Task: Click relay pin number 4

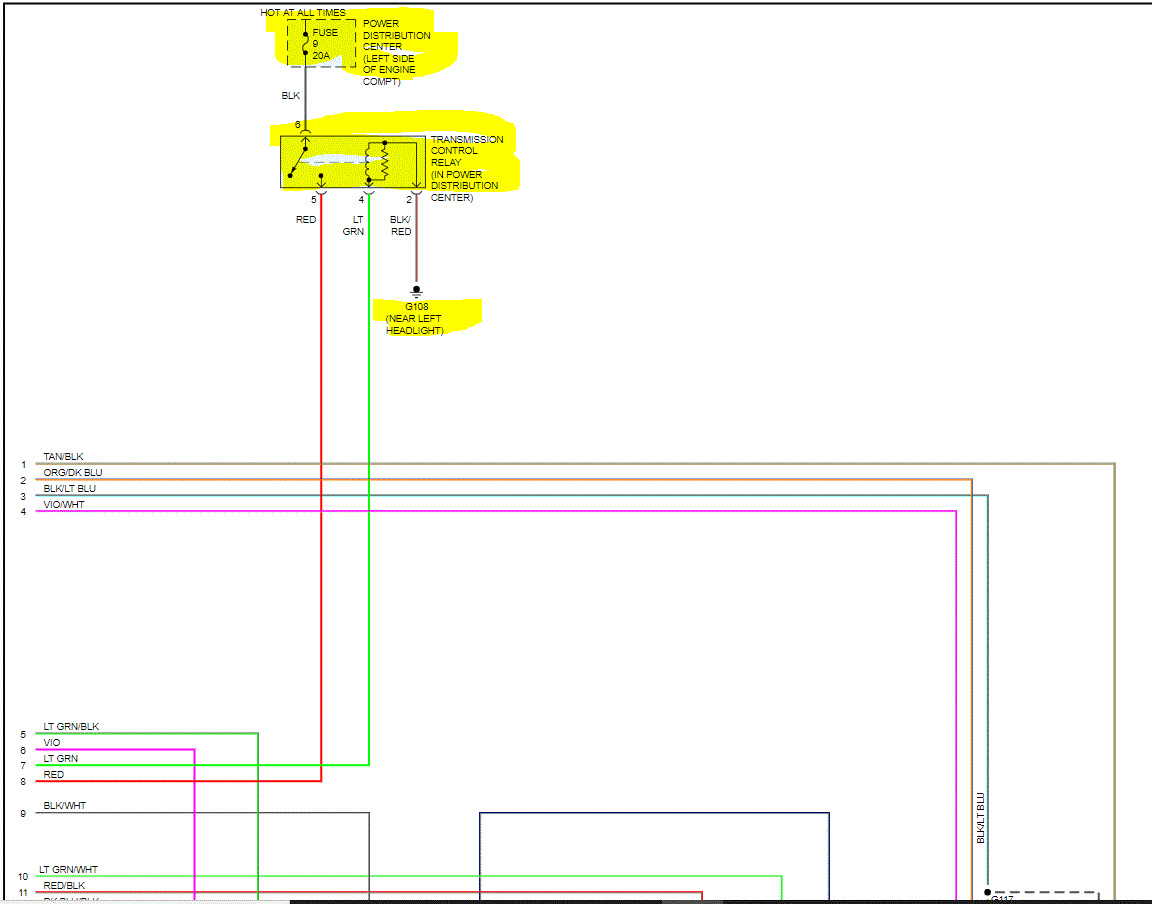Action: 361,199
